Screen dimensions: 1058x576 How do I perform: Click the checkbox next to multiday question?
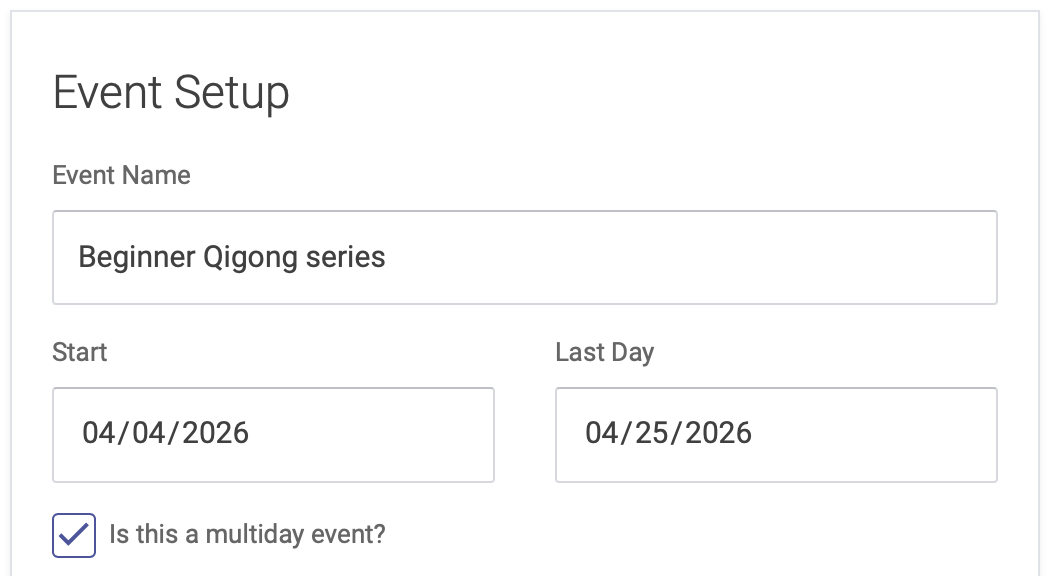click(72, 535)
